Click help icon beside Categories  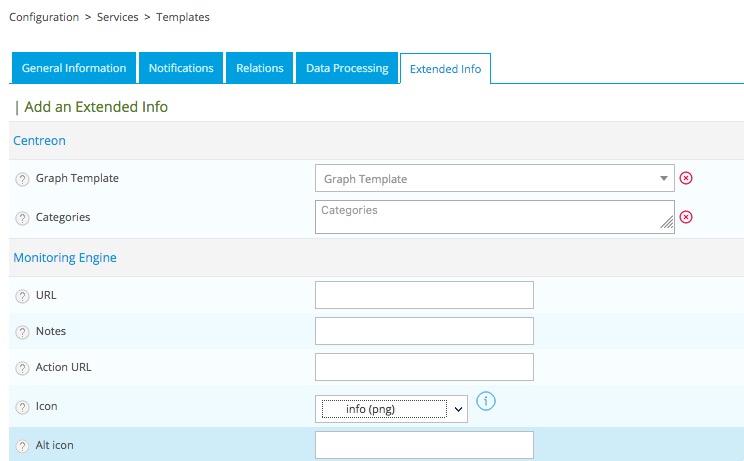point(22,217)
